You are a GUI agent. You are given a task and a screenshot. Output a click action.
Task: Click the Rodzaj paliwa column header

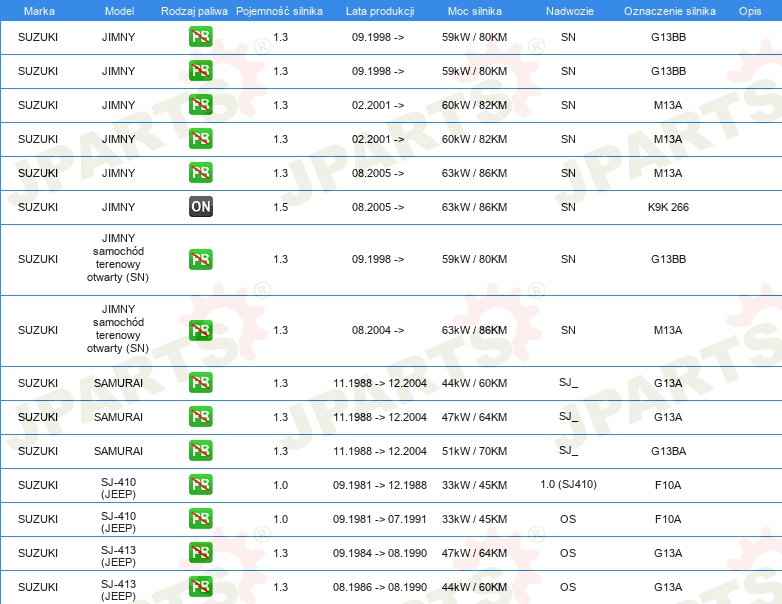click(194, 11)
